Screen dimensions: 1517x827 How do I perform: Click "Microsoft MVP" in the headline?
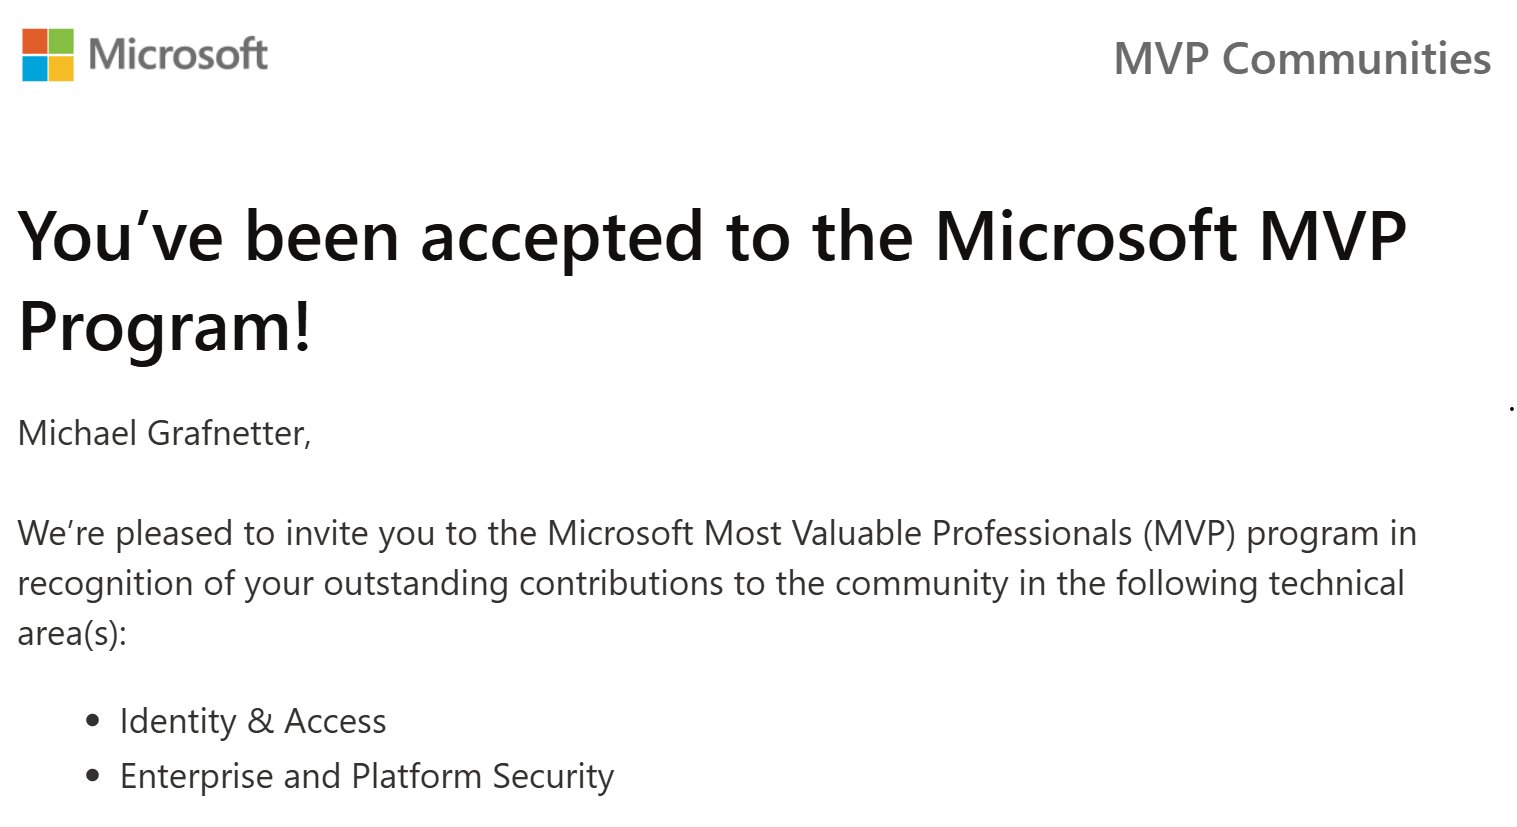[1170, 237]
